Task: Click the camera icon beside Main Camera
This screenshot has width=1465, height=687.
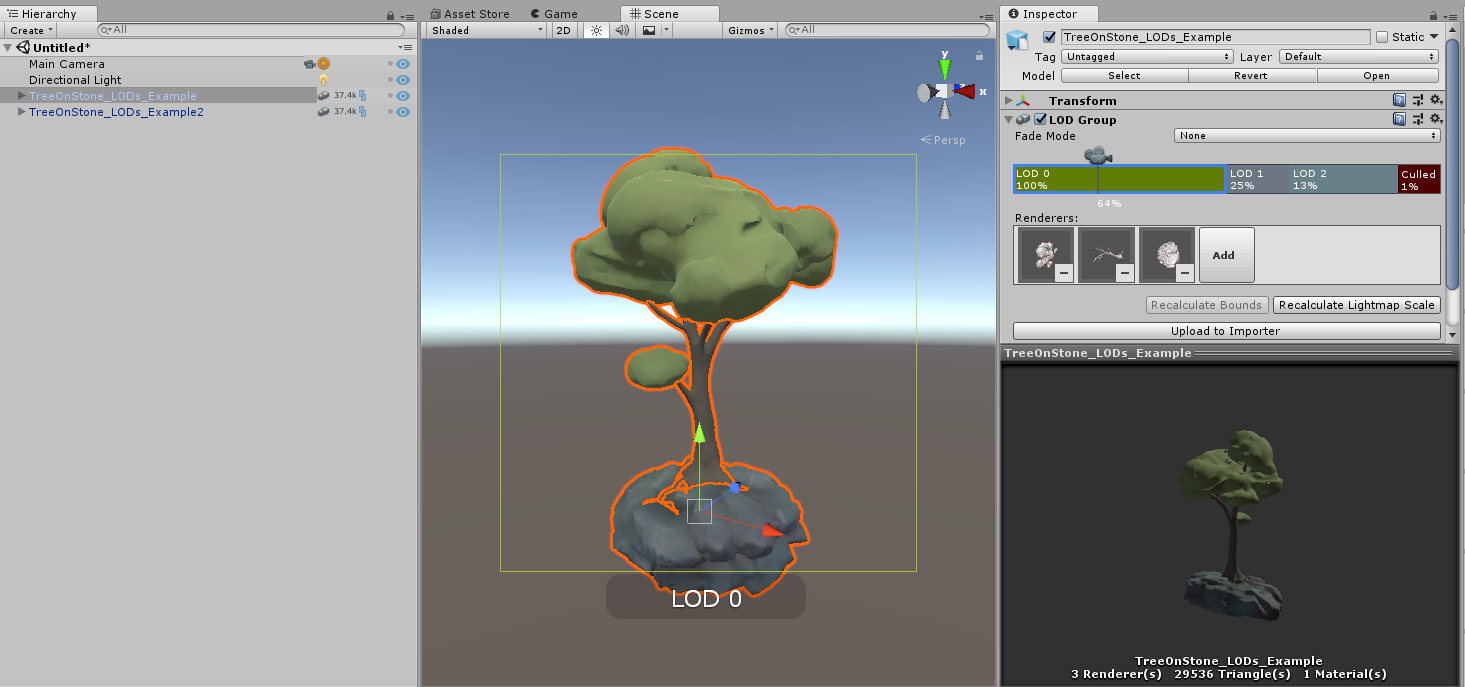Action: coord(310,64)
